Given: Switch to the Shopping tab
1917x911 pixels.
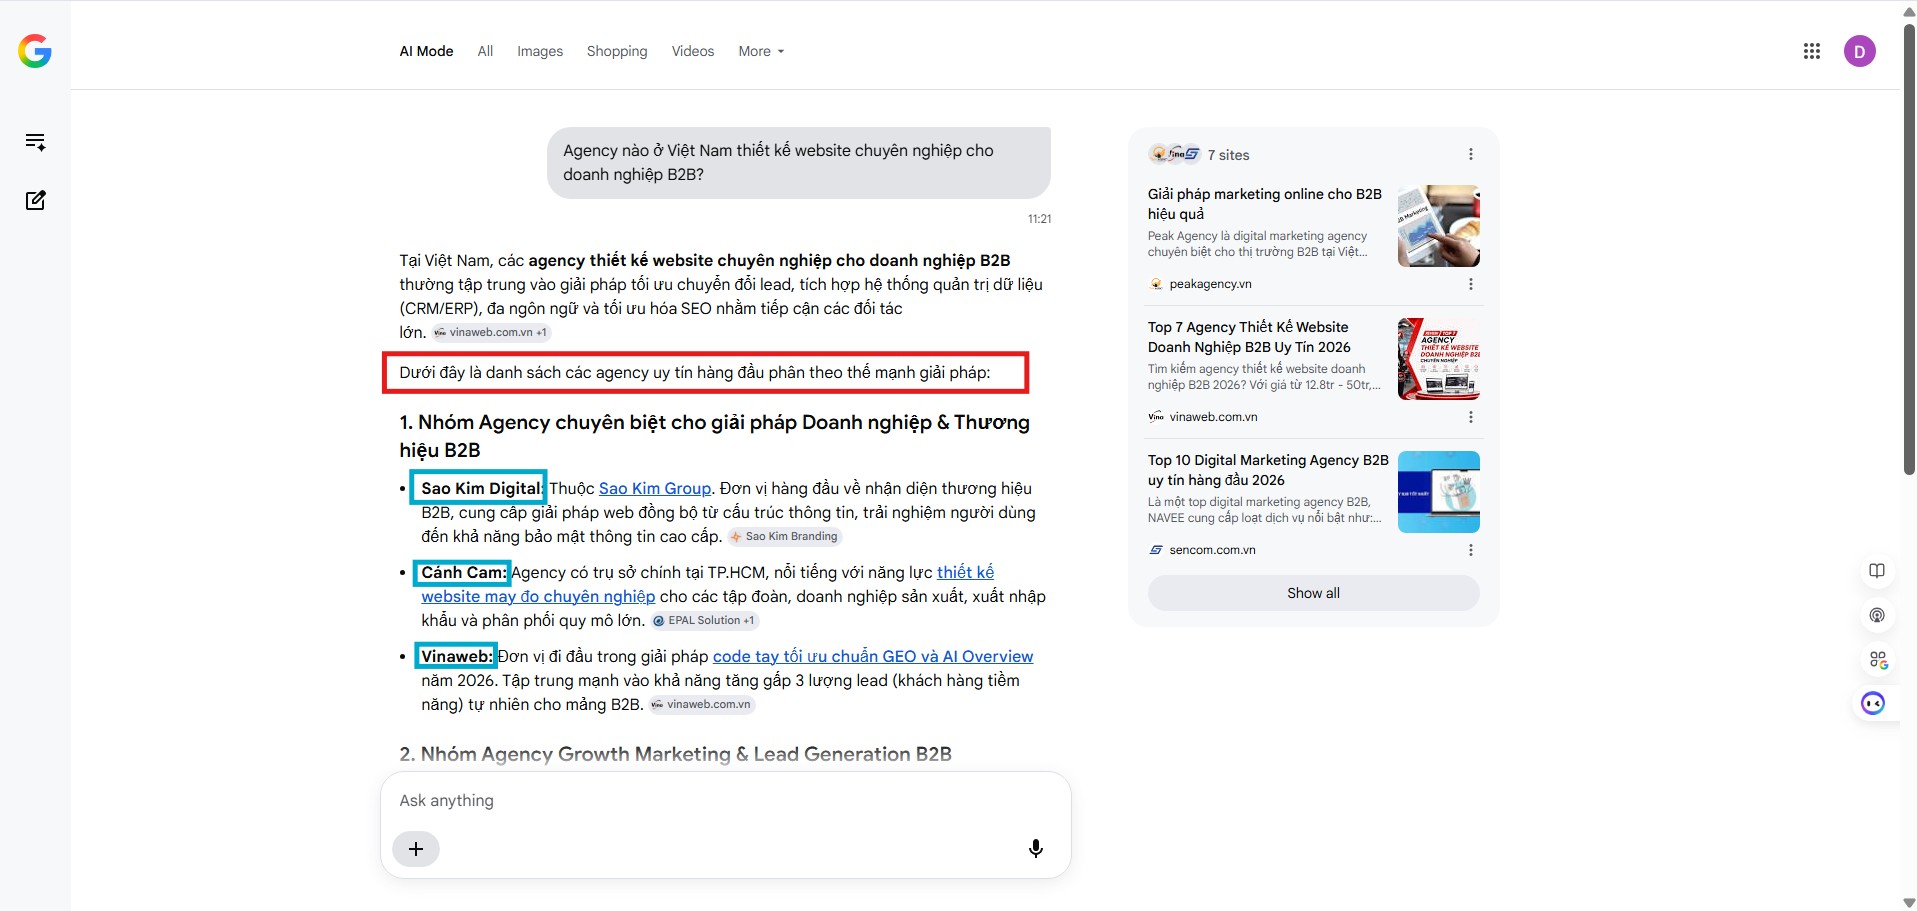Looking at the screenshot, I should pyautogui.click(x=617, y=51).
